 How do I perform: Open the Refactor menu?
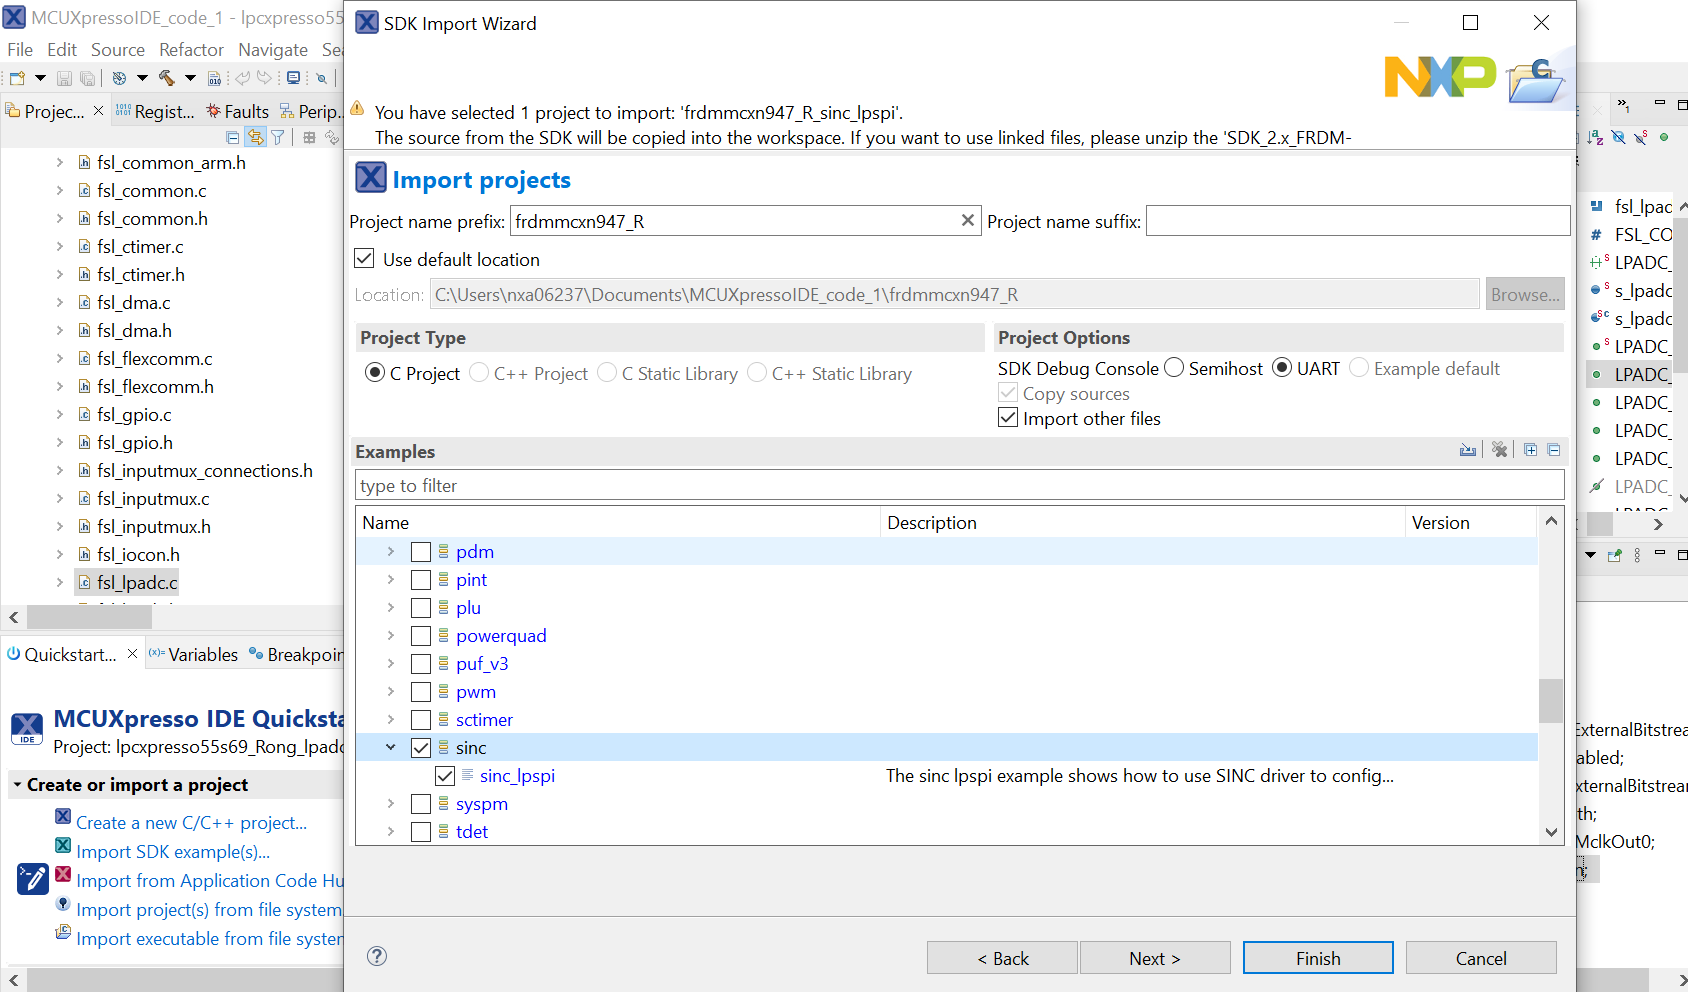click(191, 49)
